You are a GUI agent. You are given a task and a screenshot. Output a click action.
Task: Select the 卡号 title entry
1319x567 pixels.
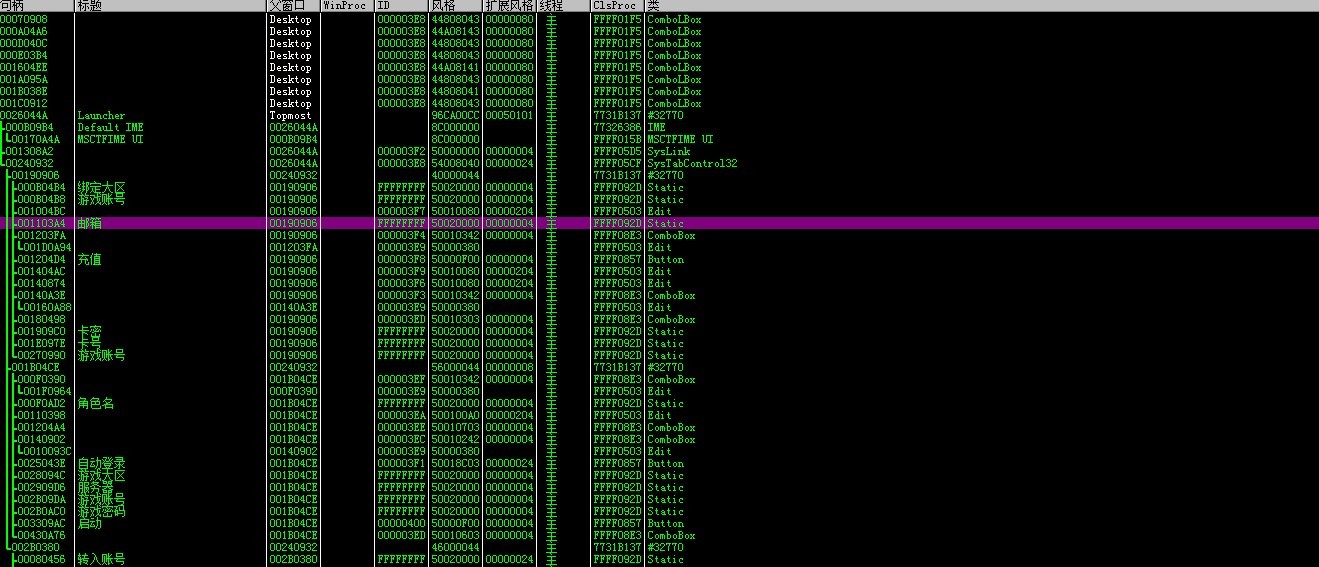pos(89,344)
